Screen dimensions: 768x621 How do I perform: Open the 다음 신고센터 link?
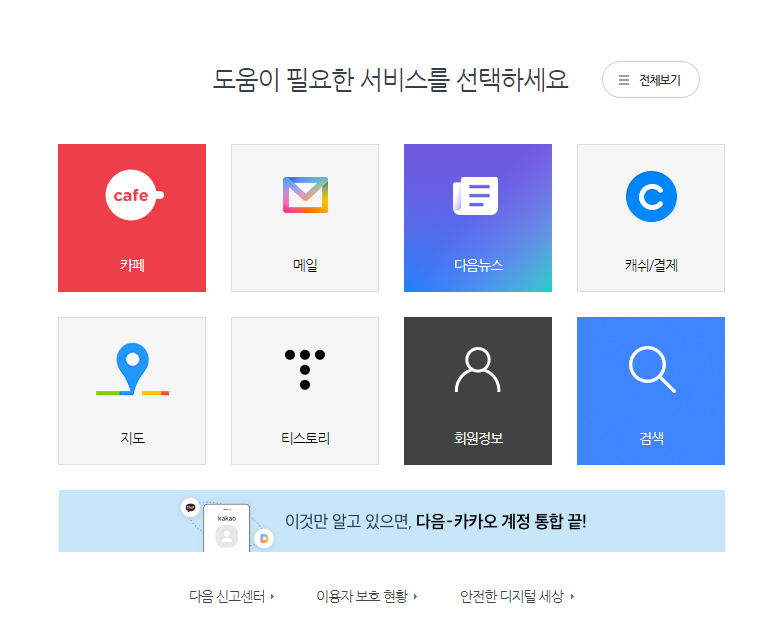[227, 597]
